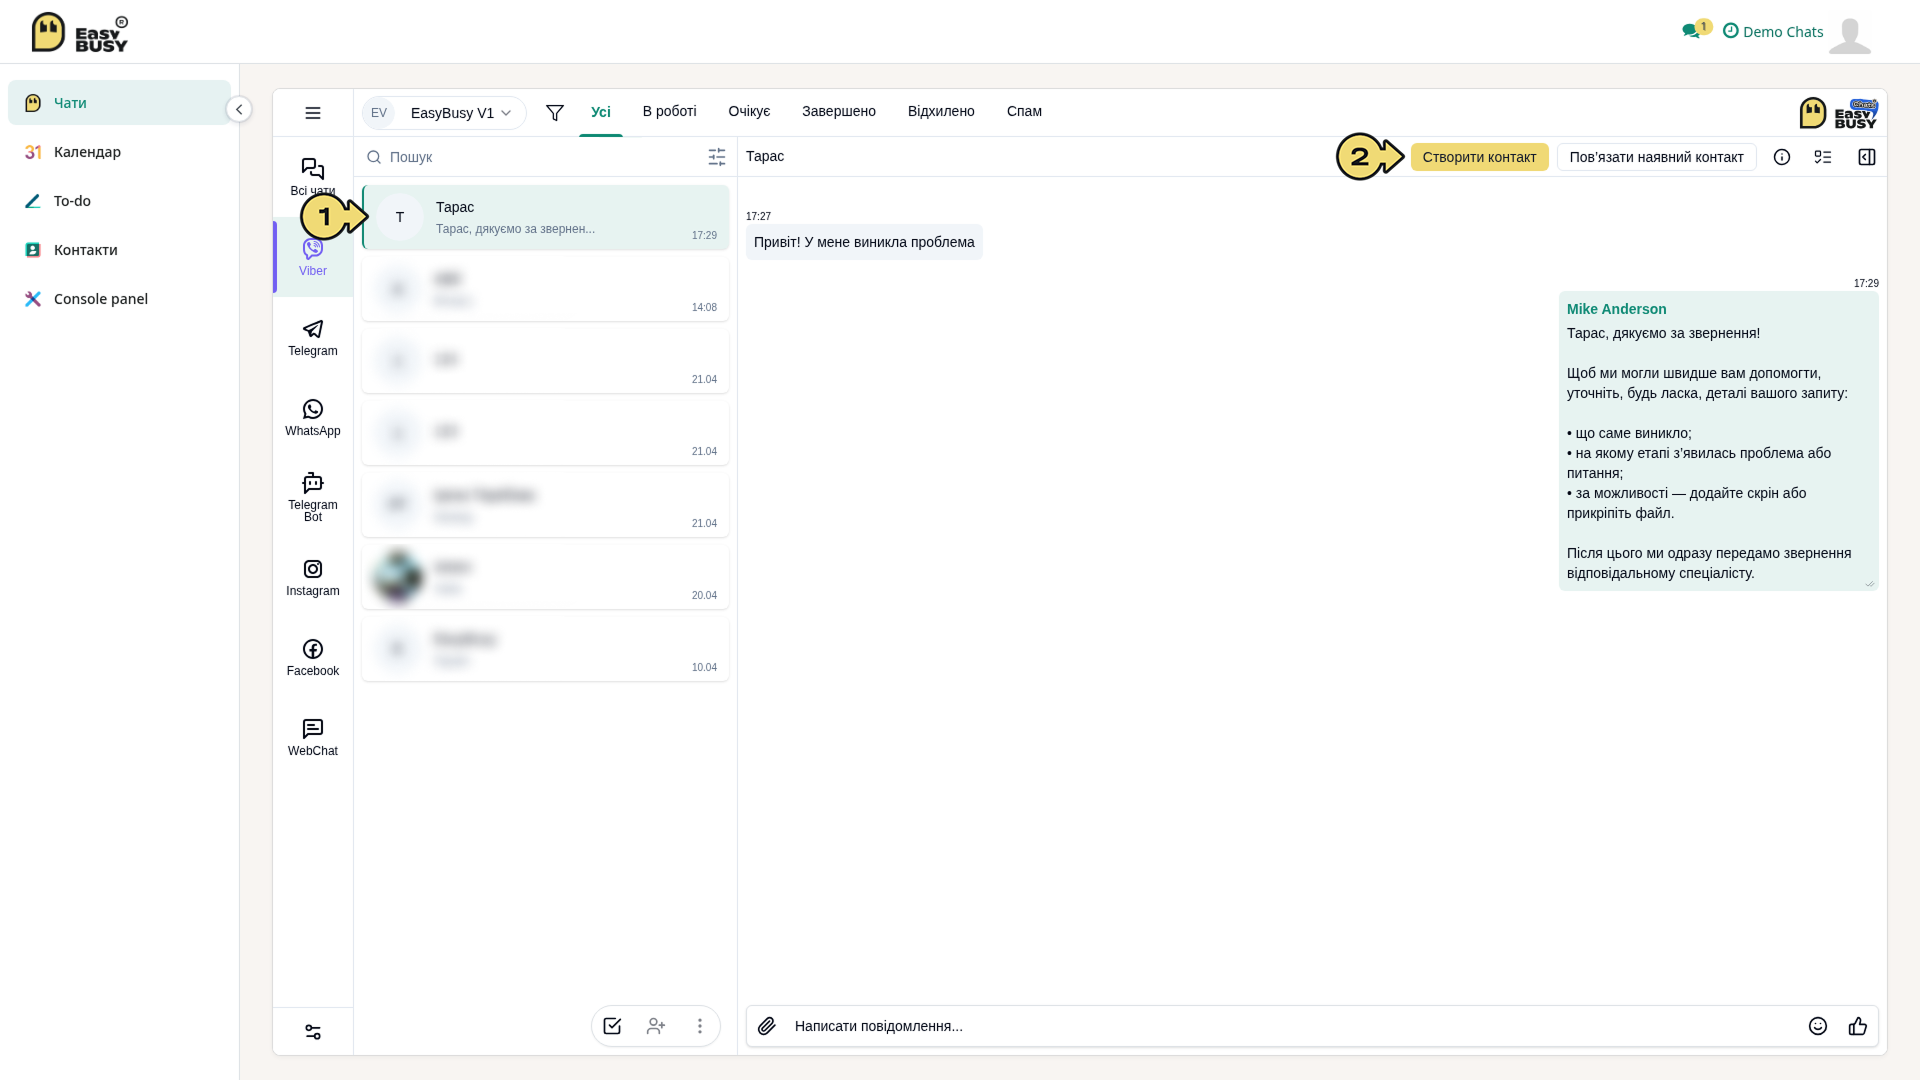Open Контакти in left menu
This screenshot has height=1080, width=1920.
tap(119, 250)
